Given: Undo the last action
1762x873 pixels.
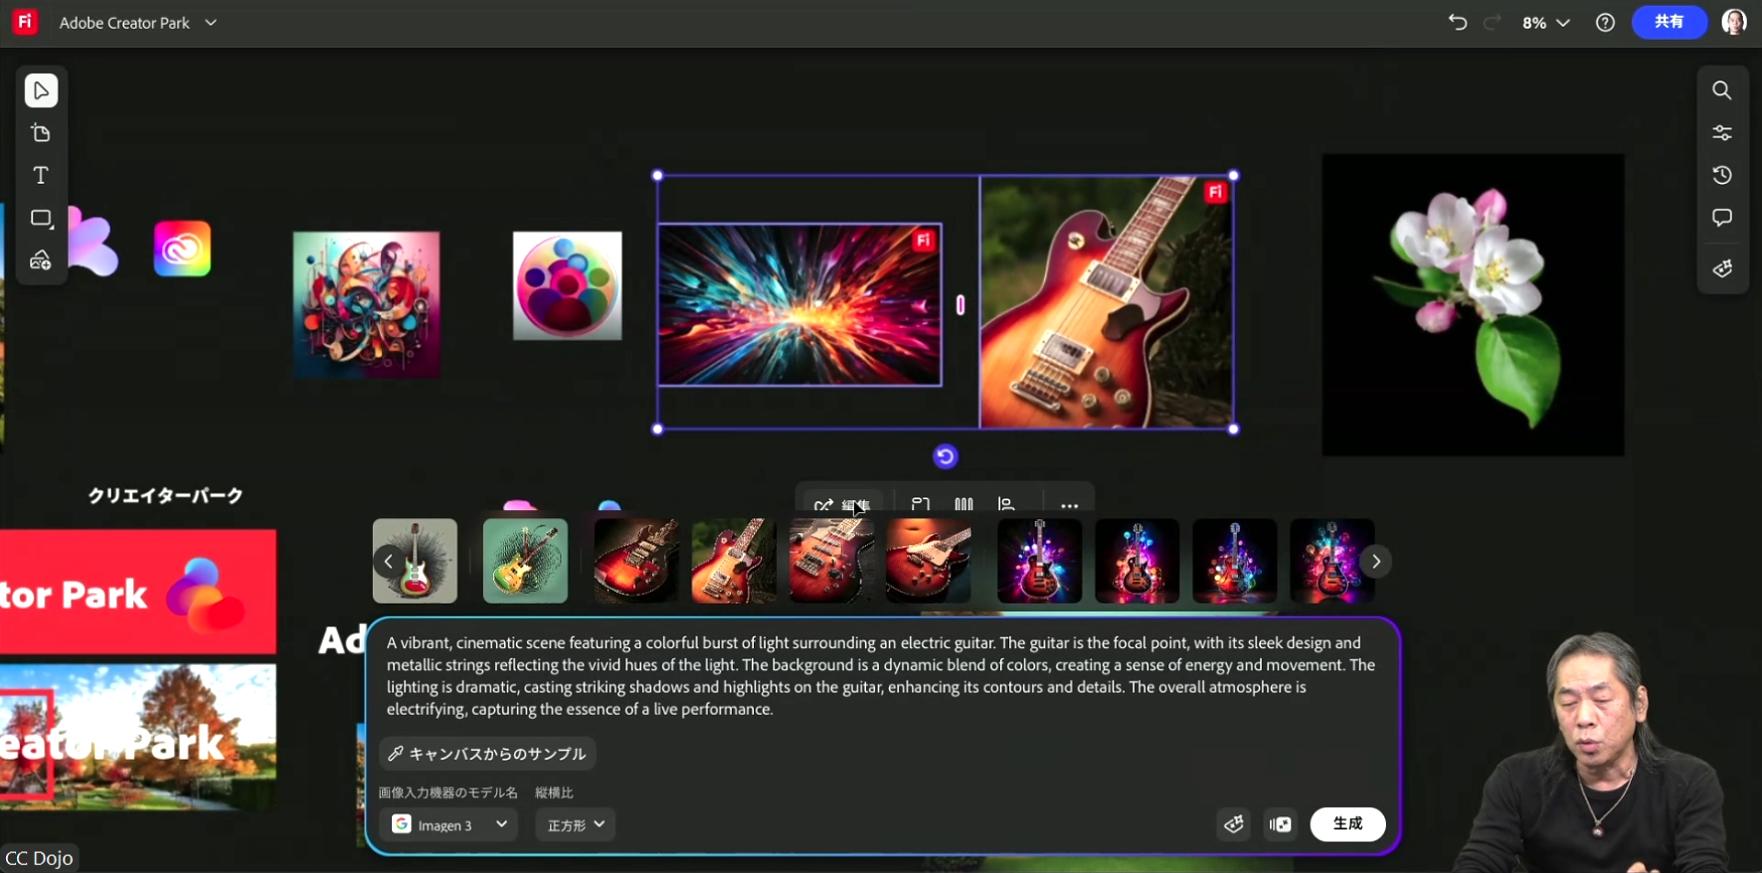Looking at the screenshot, I should coord(1457,22).
